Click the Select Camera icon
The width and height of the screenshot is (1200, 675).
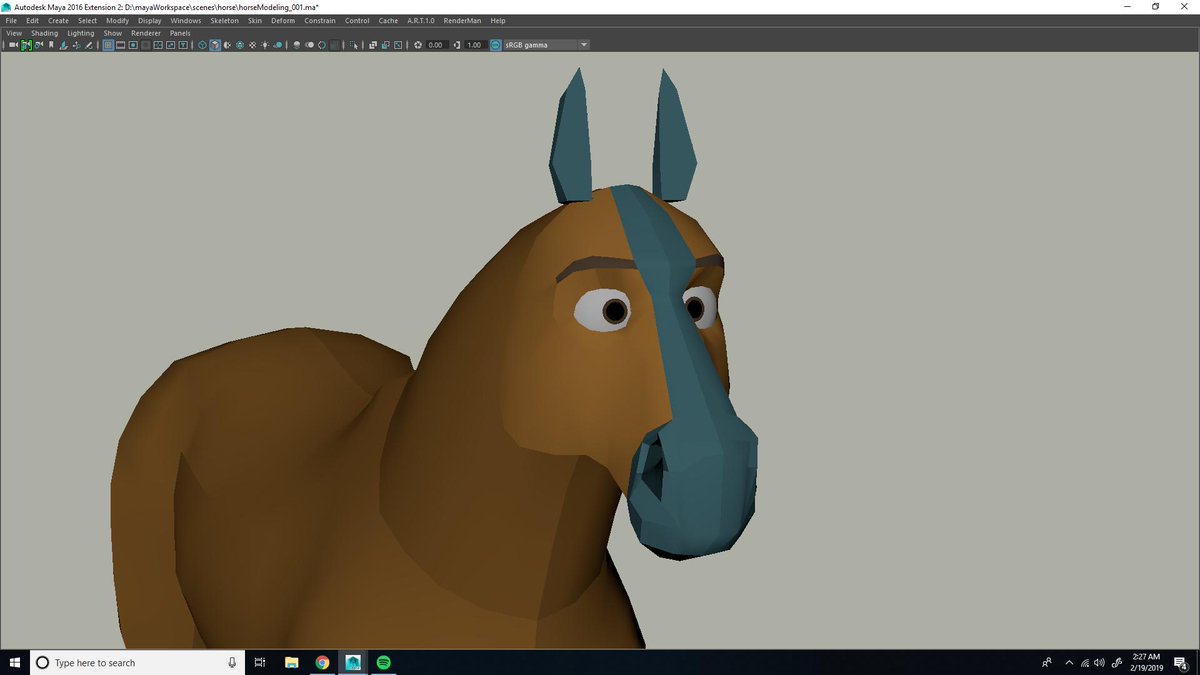click(14, 45)
